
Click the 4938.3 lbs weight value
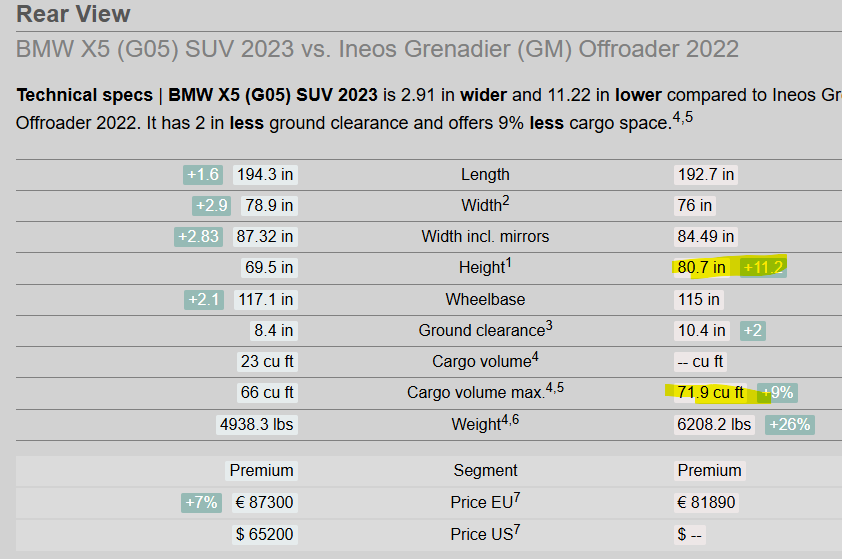(x=257, y=424)
